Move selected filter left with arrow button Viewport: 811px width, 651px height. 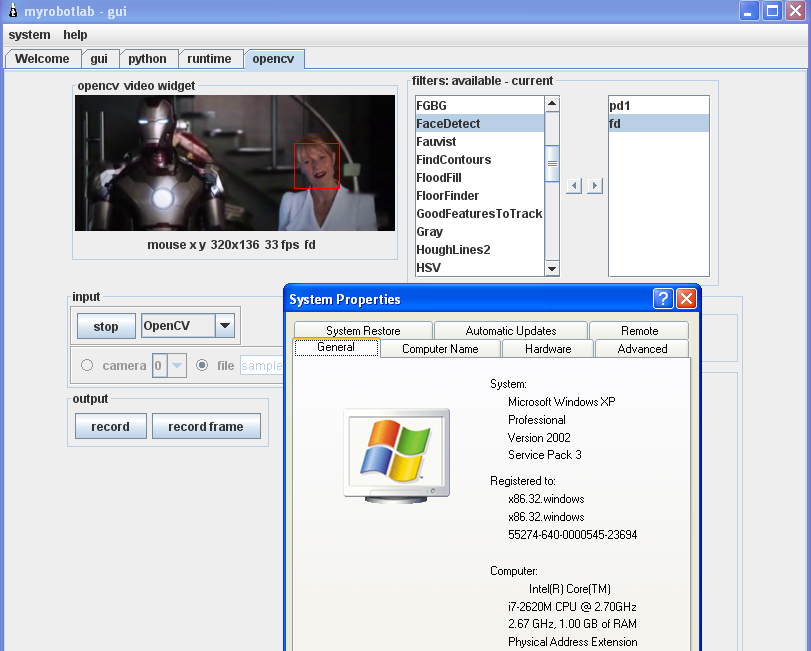click(574, 186)
